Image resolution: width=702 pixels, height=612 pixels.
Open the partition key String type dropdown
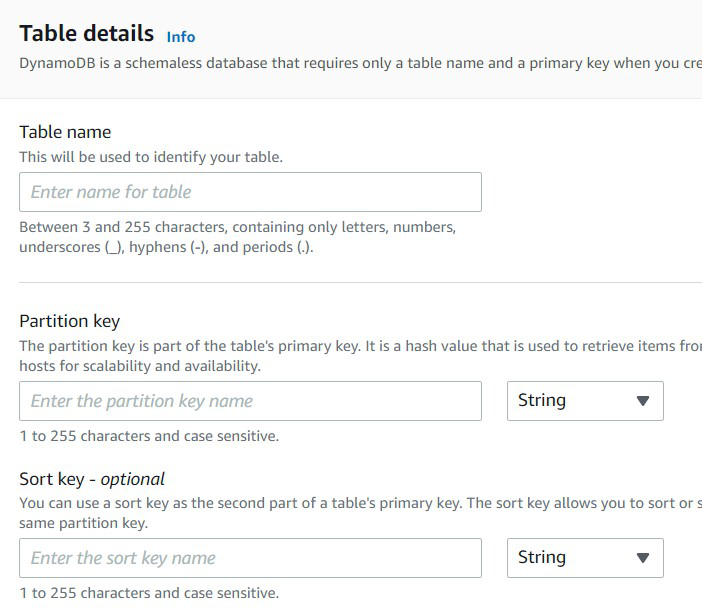585,401
